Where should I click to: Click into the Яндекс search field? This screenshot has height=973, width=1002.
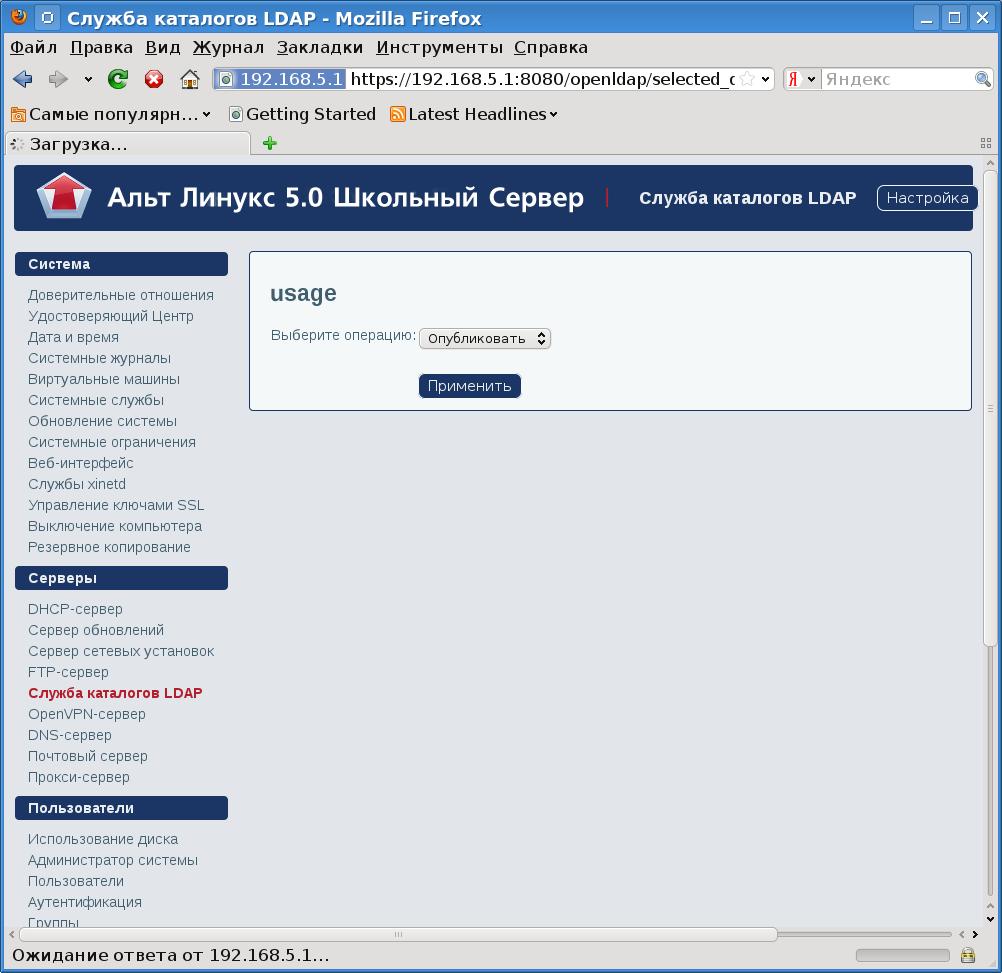click(895, 79)
